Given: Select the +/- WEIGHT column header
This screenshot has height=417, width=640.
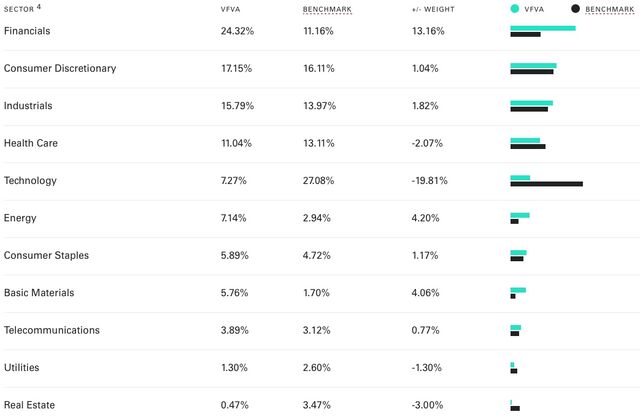Looking at the screenshot, I should click(433, 9).
